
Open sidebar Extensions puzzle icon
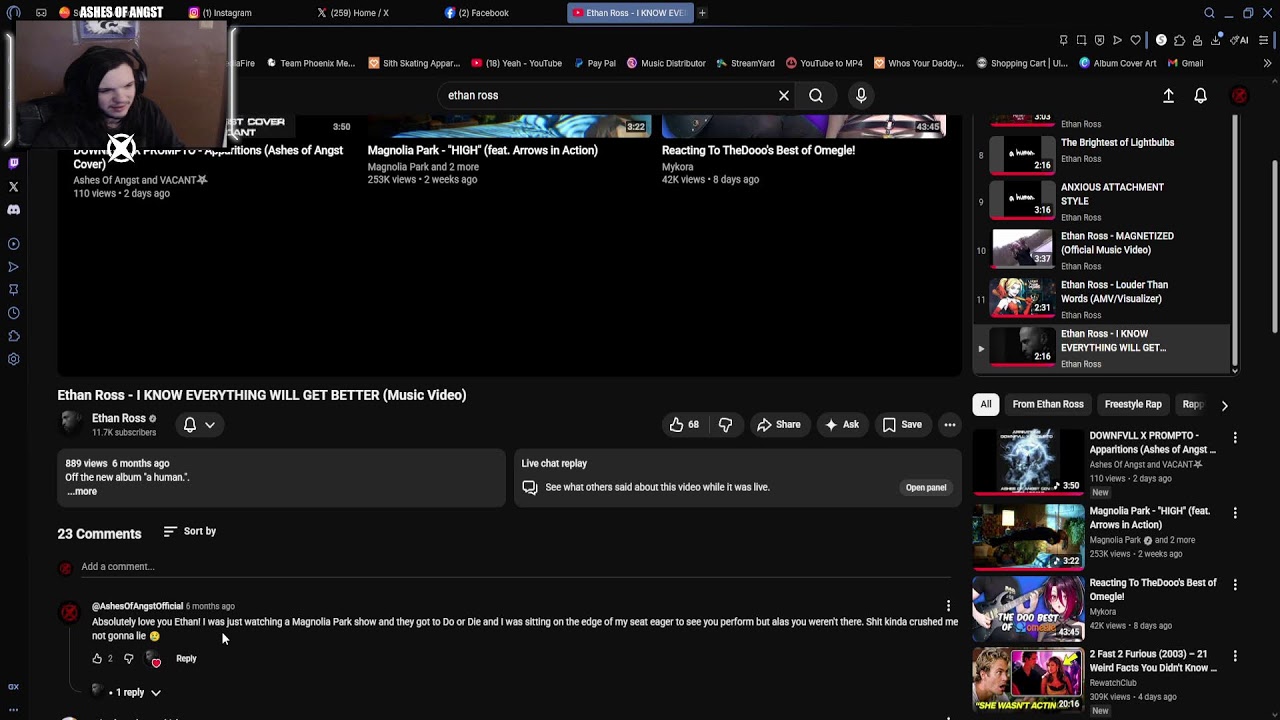coord(13,336)
